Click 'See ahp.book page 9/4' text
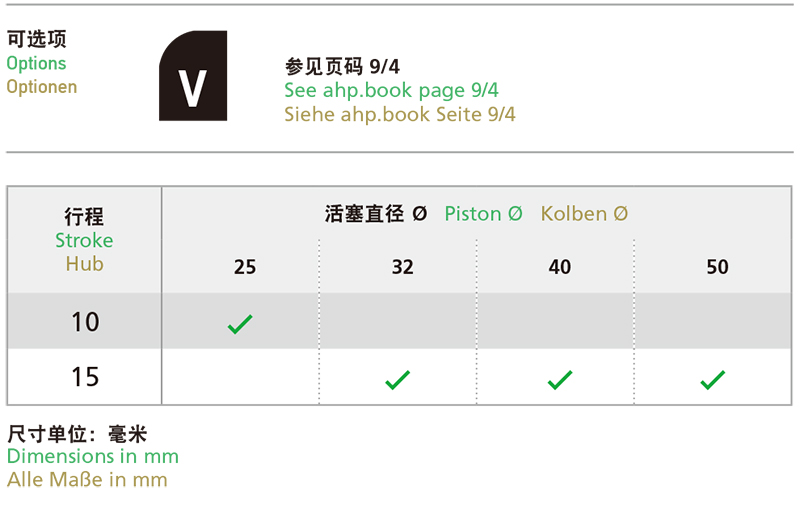Screen dimensions: 800x505 point(391,90)
